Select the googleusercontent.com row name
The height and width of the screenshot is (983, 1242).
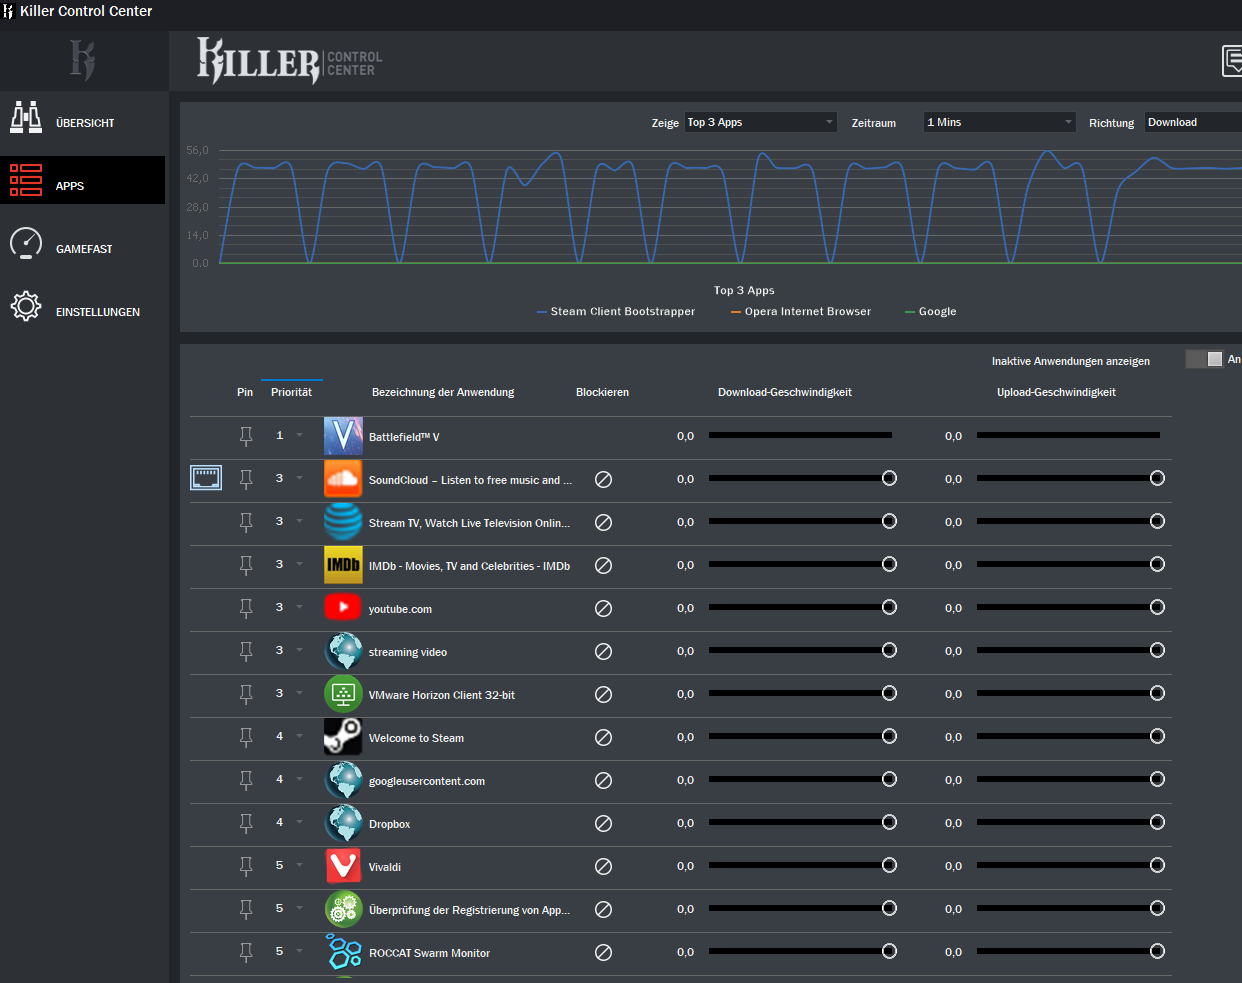(x=427, y=781)
